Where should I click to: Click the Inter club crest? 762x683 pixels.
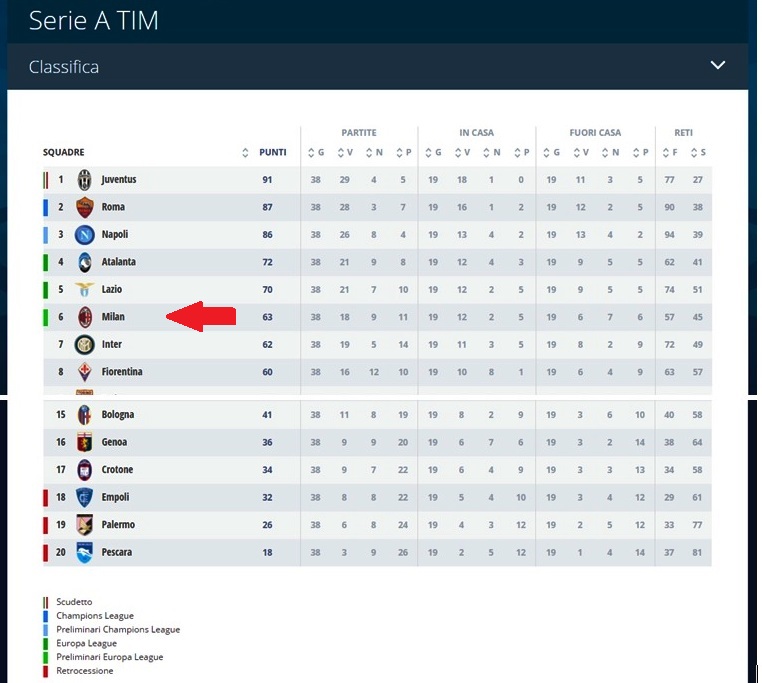pyautogui.click(x=85, y=345)
